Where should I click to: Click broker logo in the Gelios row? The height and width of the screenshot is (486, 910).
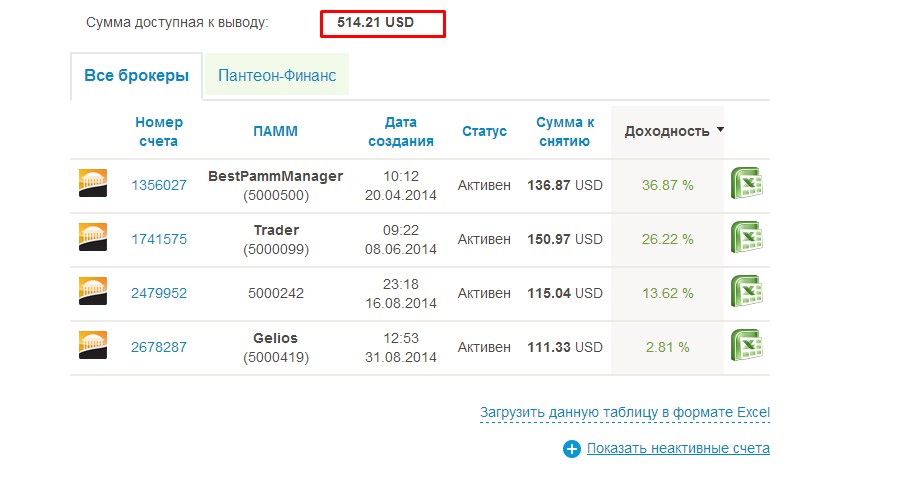[93, 346]
